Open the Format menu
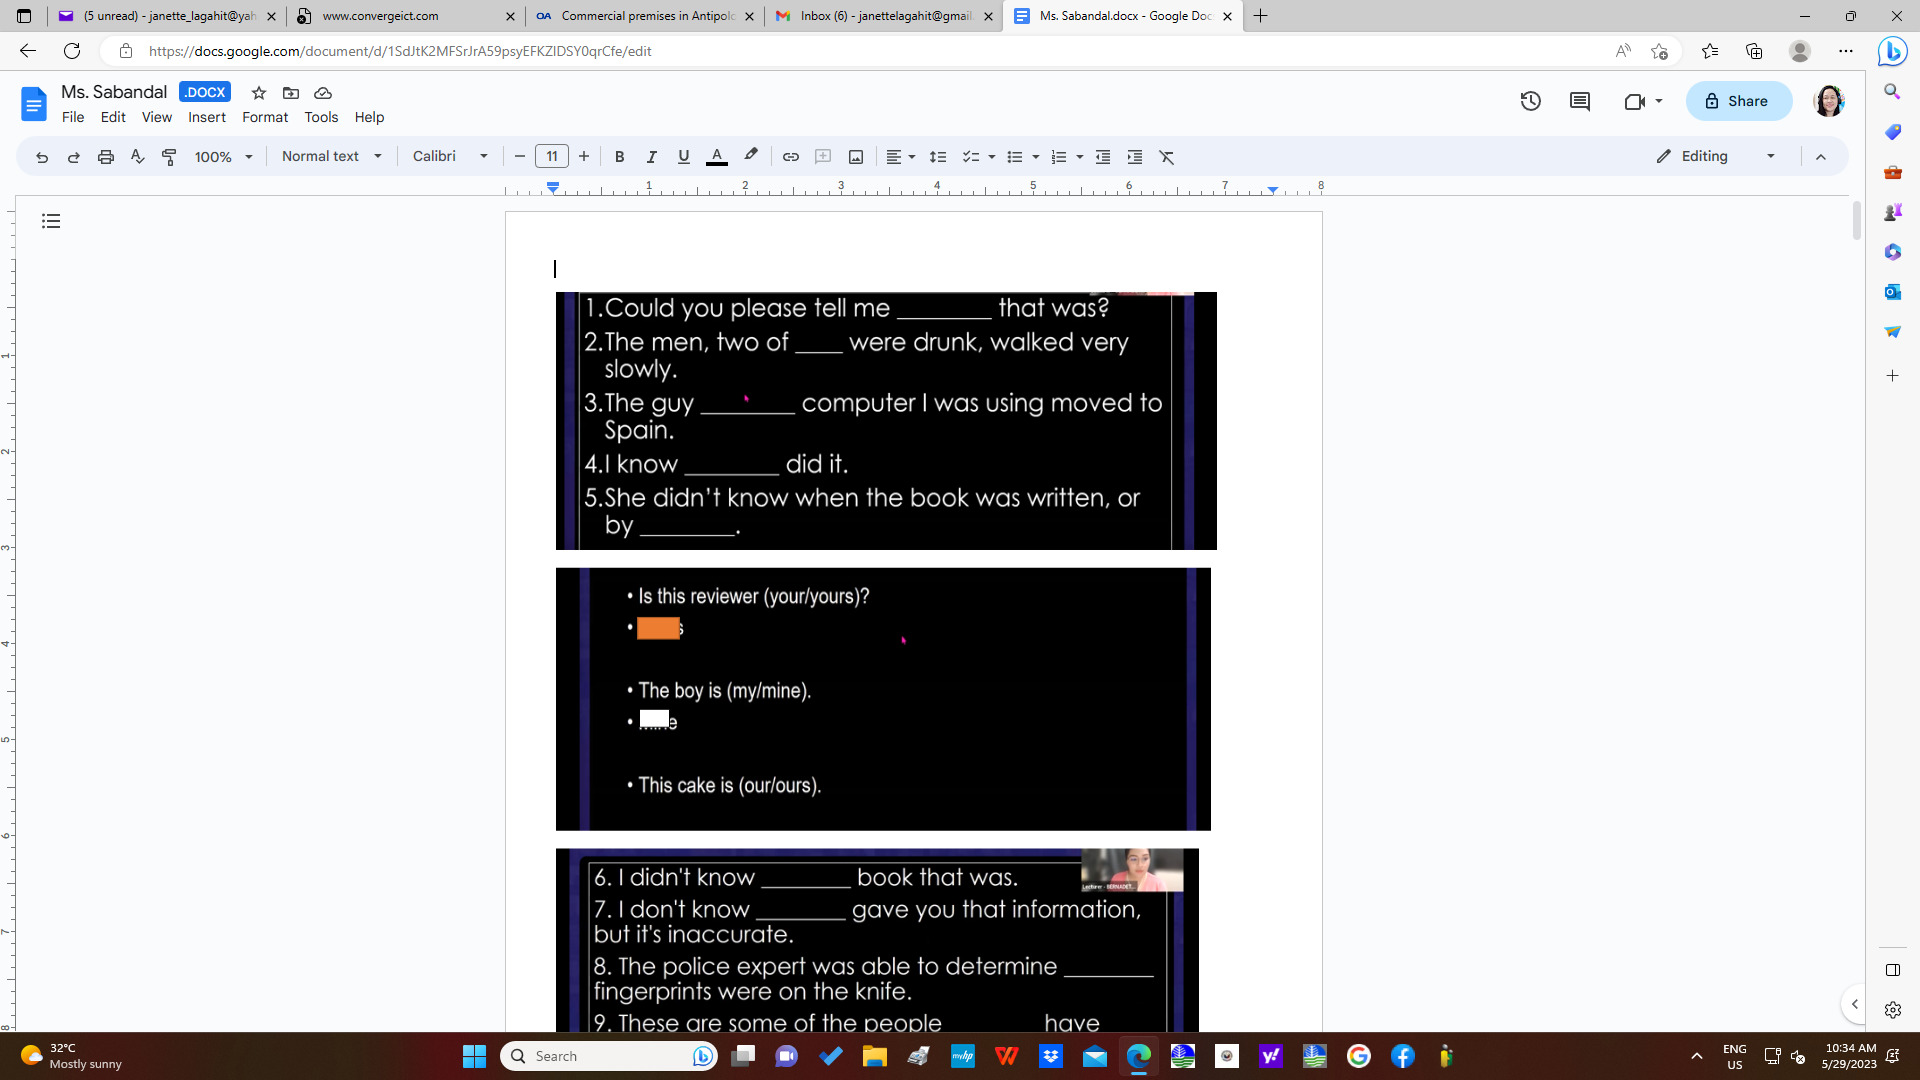Viewport: 1920px width, 1080px height. (264, 117)
